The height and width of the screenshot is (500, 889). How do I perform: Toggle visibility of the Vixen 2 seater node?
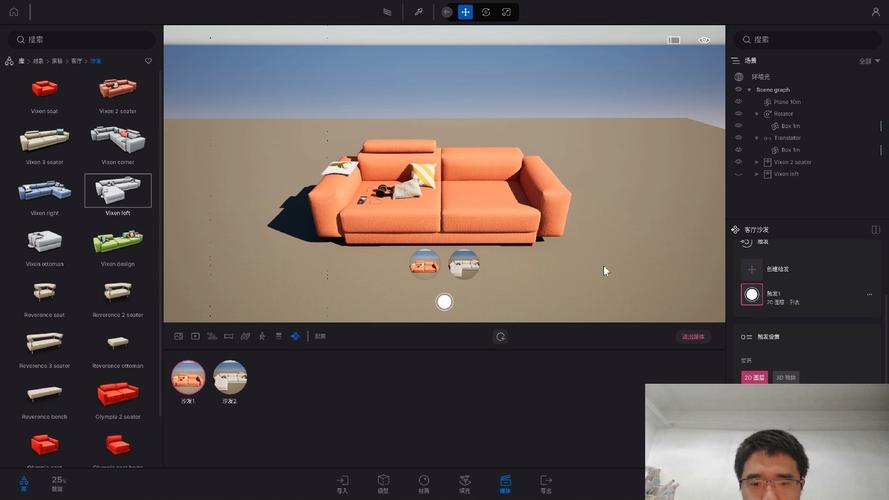[739, 162]
